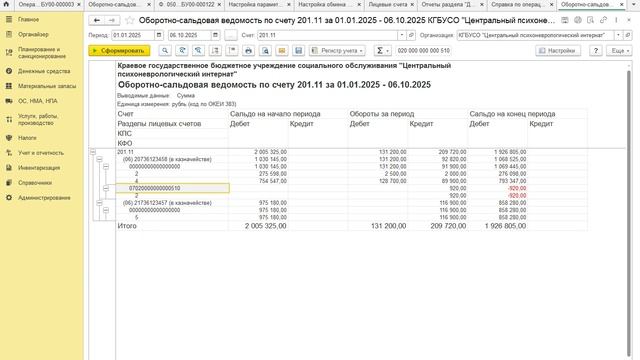640x360 pixels.
Task: Click the collapse-groups icon in the toolbar
Action: (232, 50)
